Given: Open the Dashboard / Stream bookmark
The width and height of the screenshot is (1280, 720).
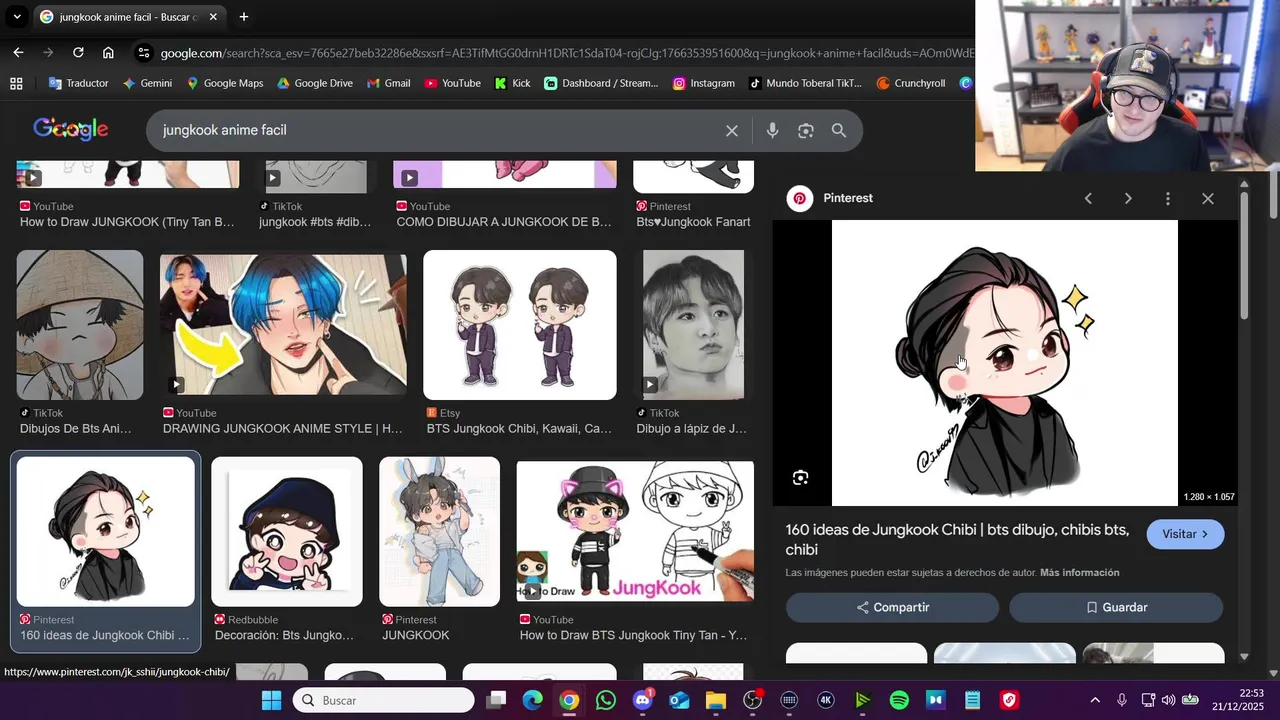Looking at the screenshot, I should (x=601, y=83).
